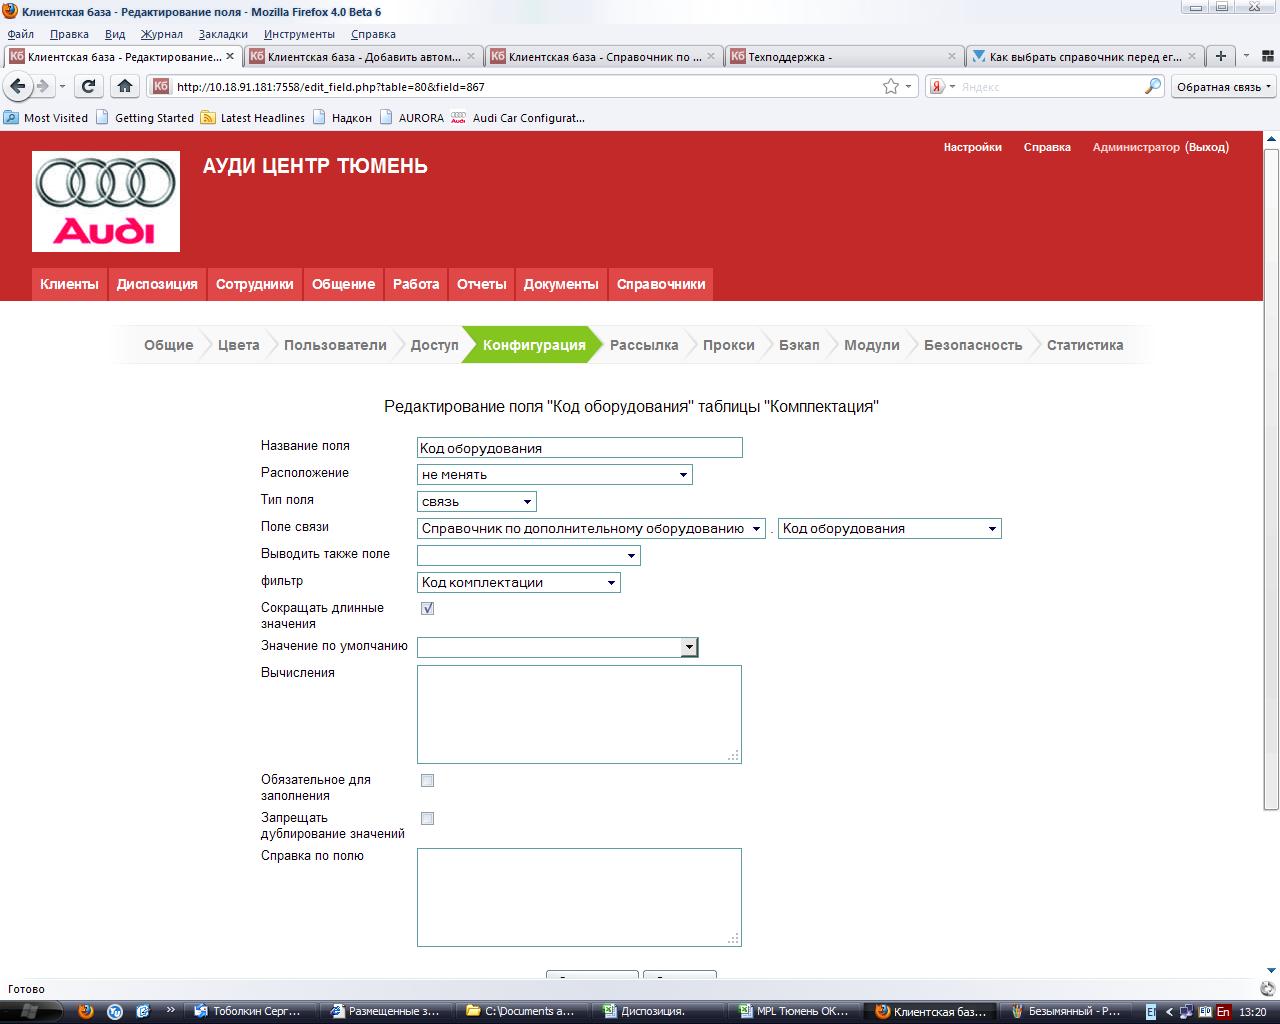The height and width of the screenshot is (1024, 1280).
Task: Click the Справка link in header
Action: coord(1047,147)
